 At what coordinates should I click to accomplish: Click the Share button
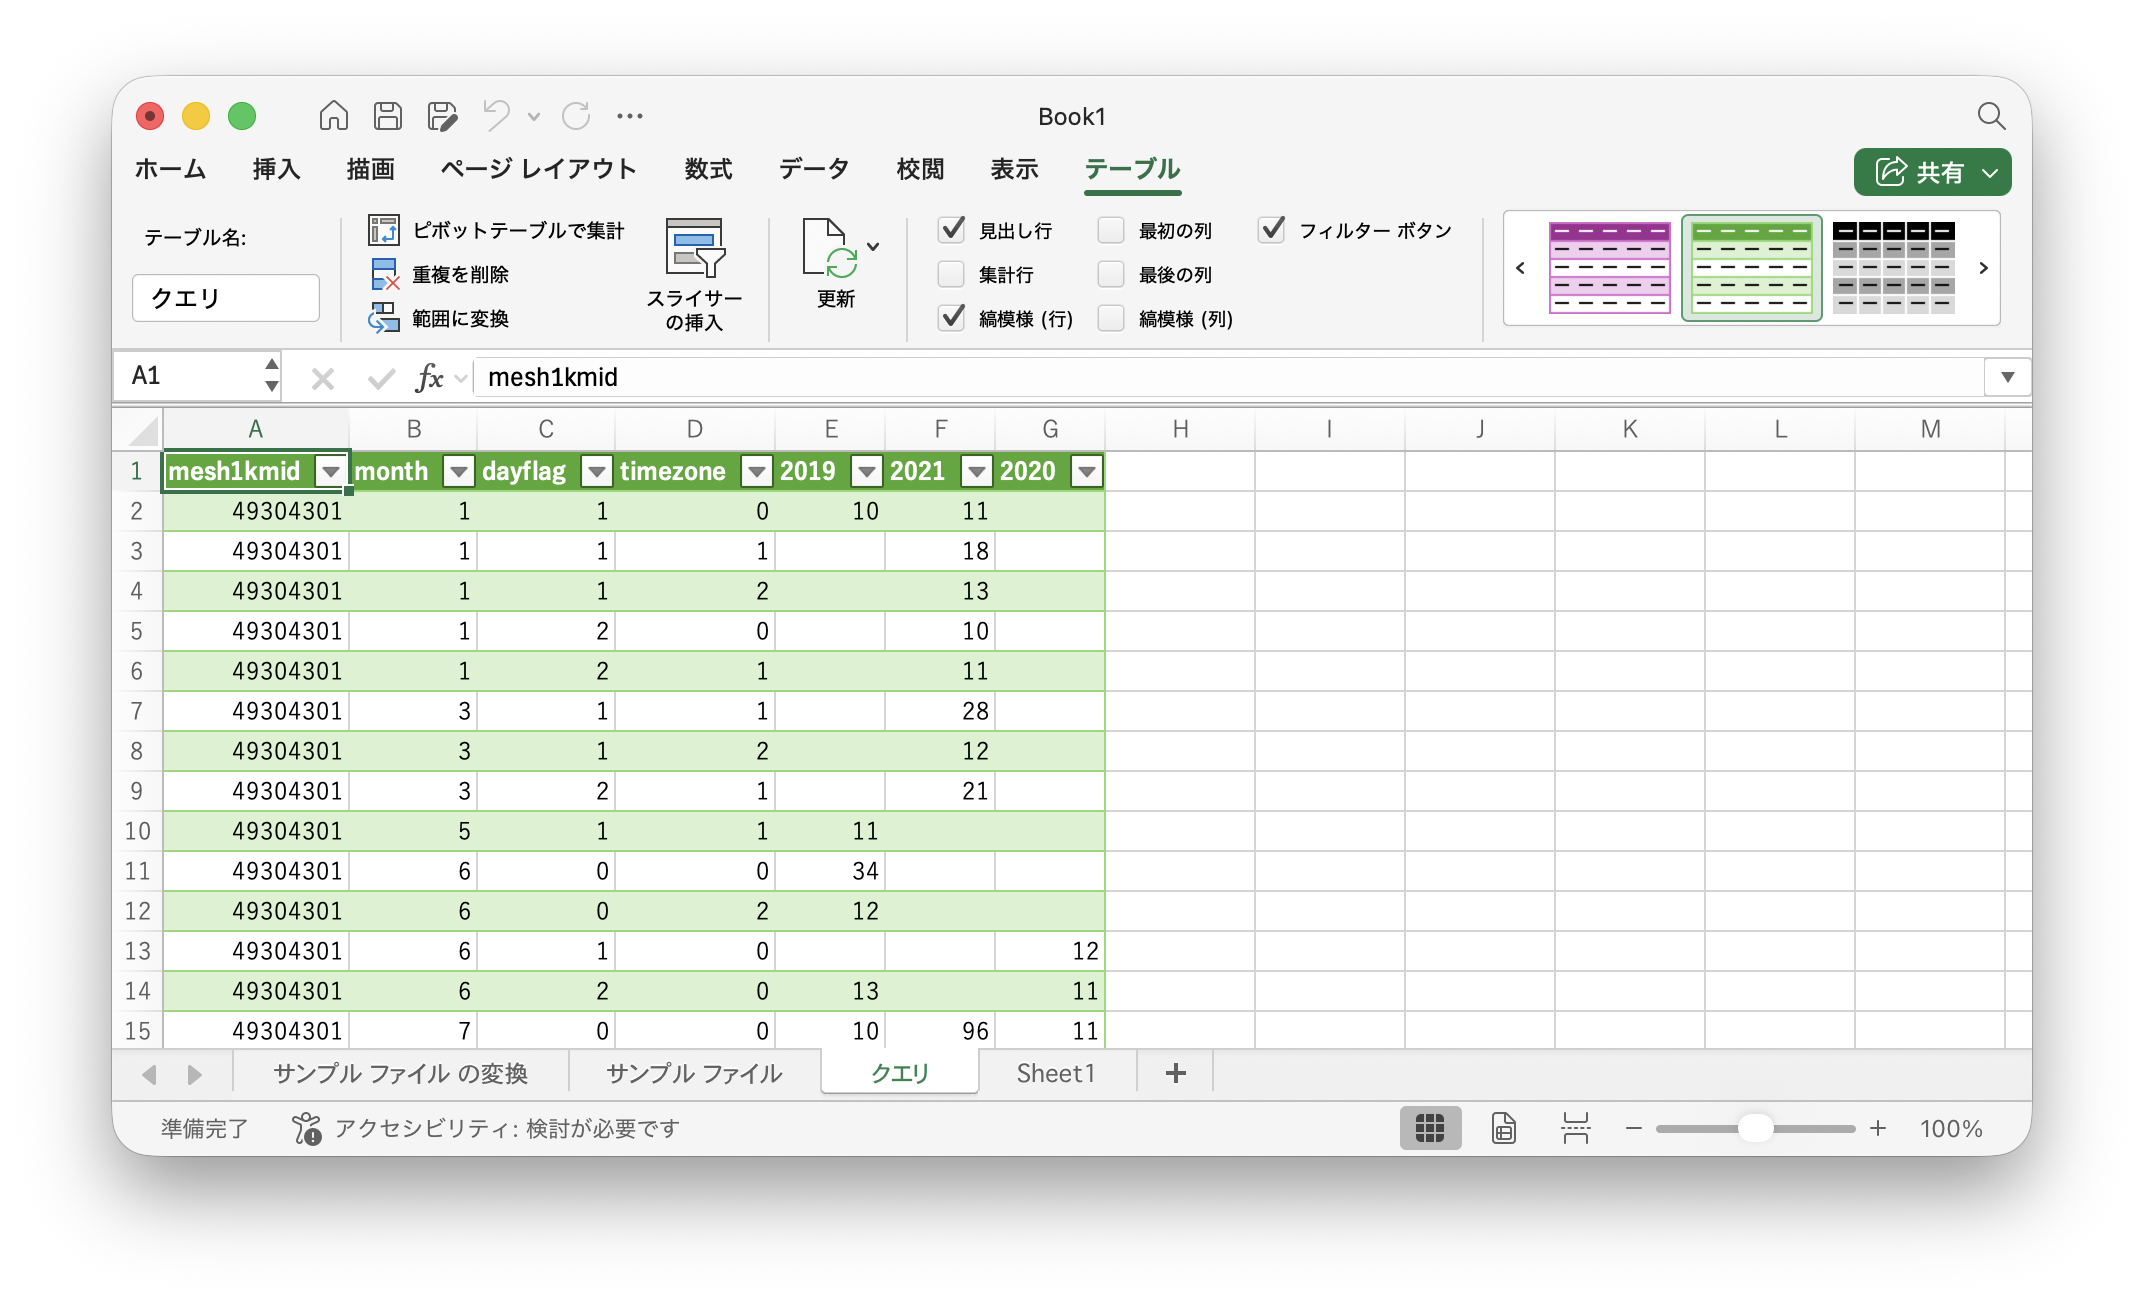(1920, 172)
